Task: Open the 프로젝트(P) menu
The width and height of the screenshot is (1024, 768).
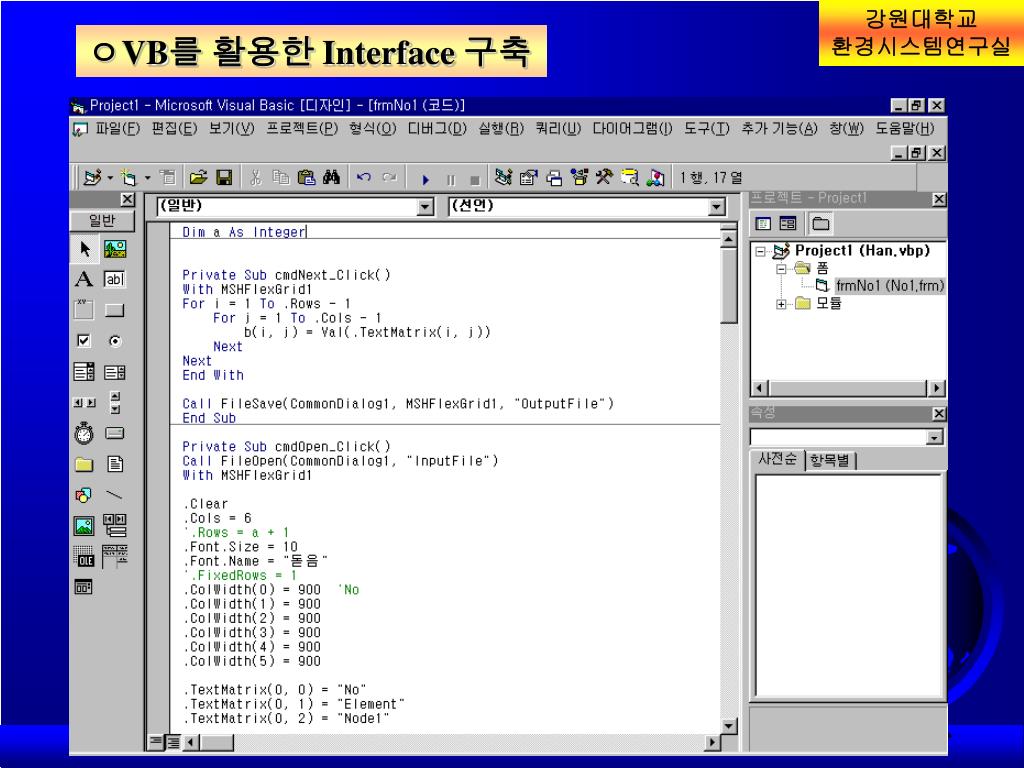Action: pyautogui.click(x=302, y=129)
